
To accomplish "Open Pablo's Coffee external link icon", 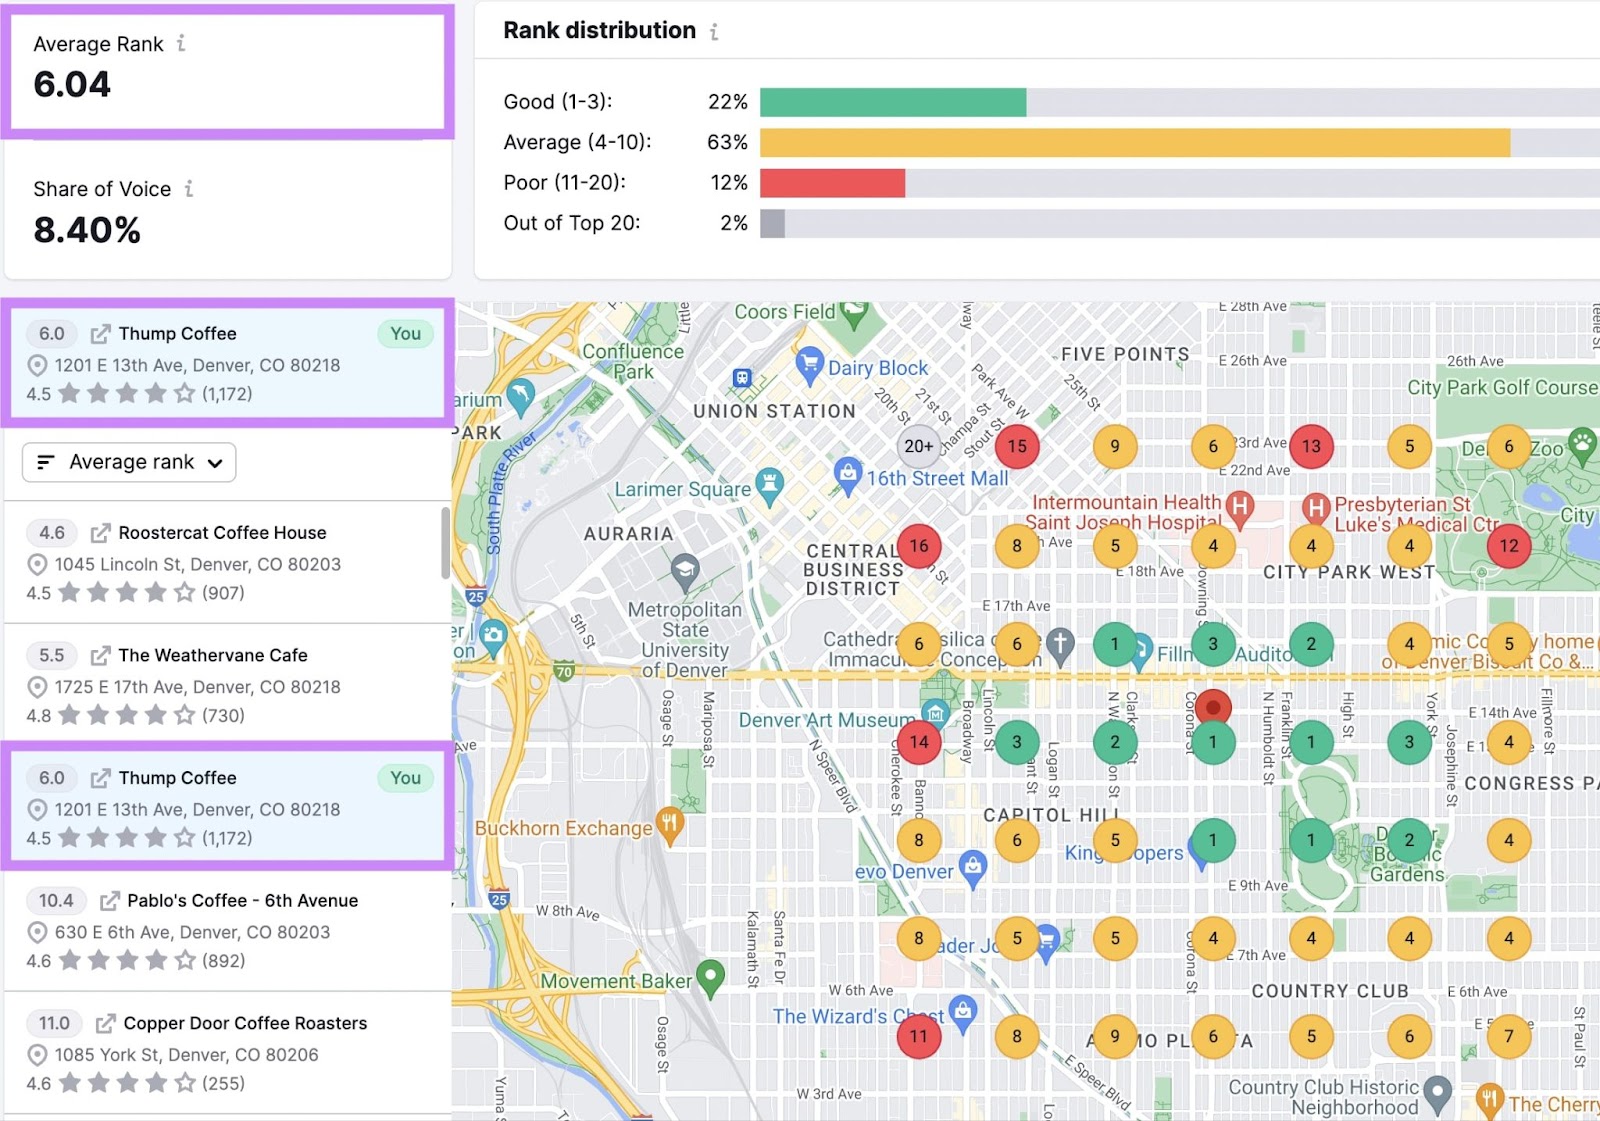I will pos(109,901).
